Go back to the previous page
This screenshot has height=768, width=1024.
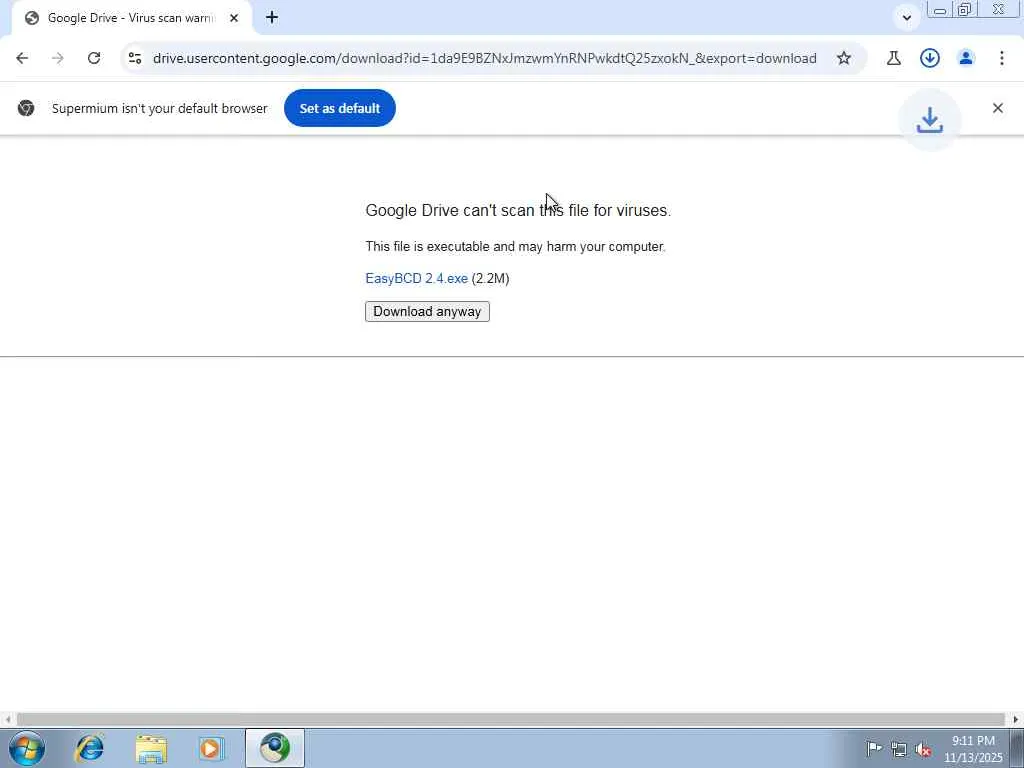pyautogui.click(x=22, y=58)
